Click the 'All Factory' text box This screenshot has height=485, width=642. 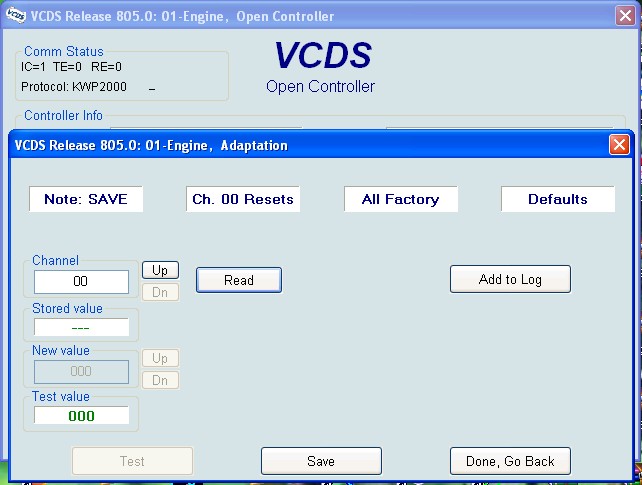[400, 199]
